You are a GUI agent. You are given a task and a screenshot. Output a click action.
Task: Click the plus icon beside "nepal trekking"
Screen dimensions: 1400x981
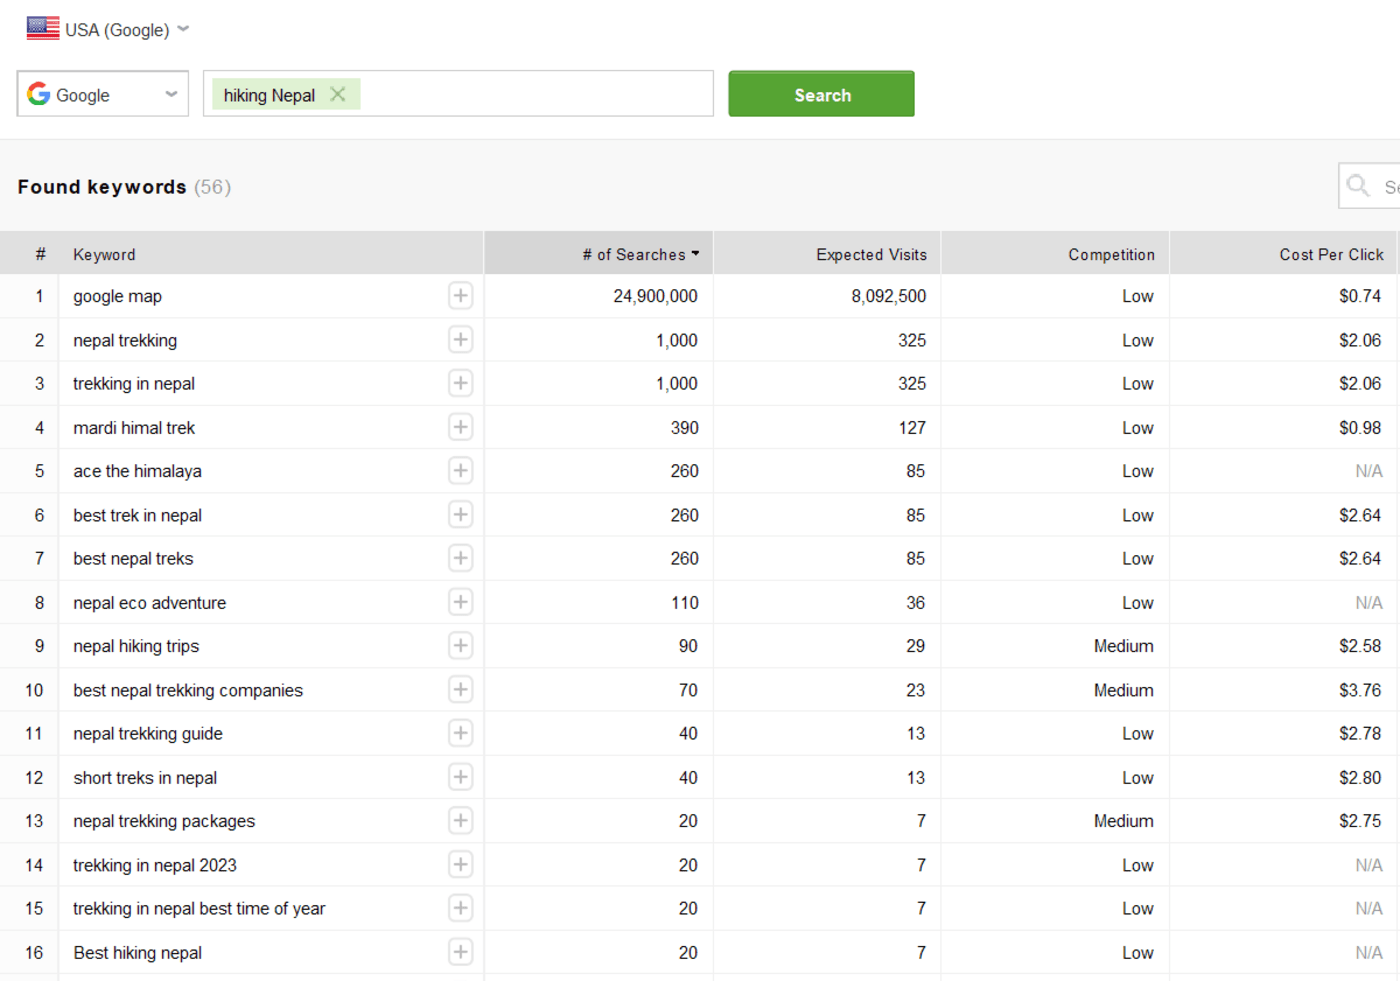click(x=460, y=340)
